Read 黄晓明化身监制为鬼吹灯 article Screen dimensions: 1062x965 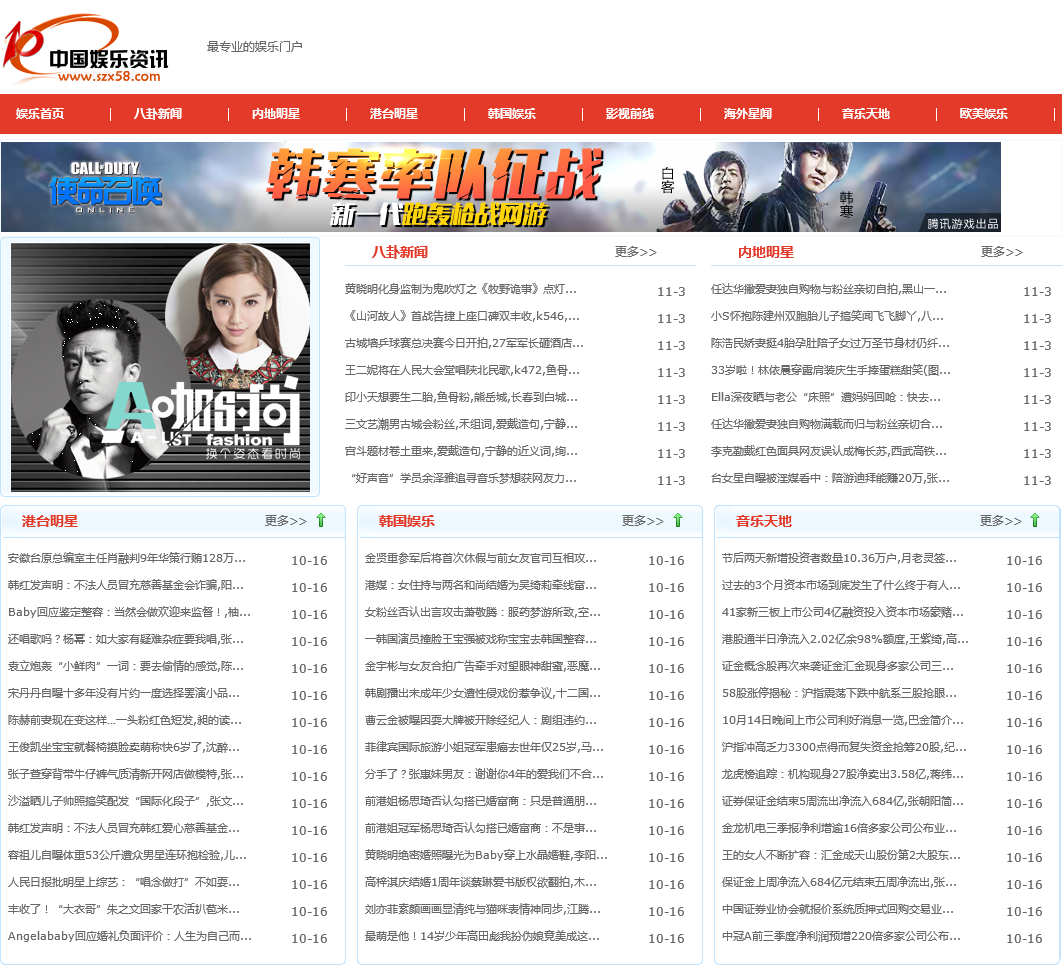[461, 289]
